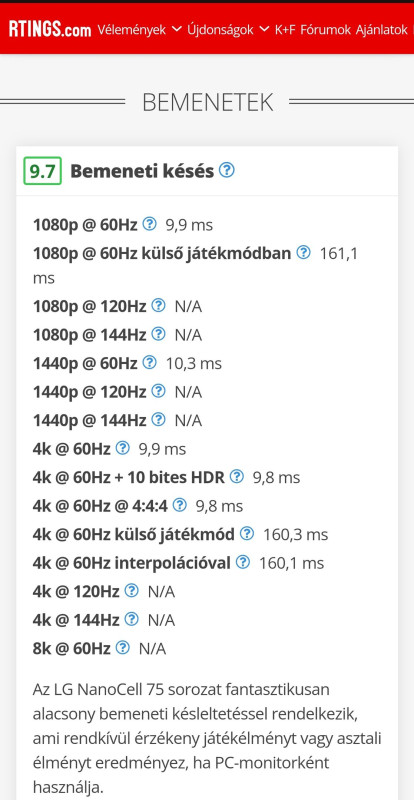Expand the Vélemények dropdown menu
This screenshot has width=414, height=800.
(x=139, y=30)
